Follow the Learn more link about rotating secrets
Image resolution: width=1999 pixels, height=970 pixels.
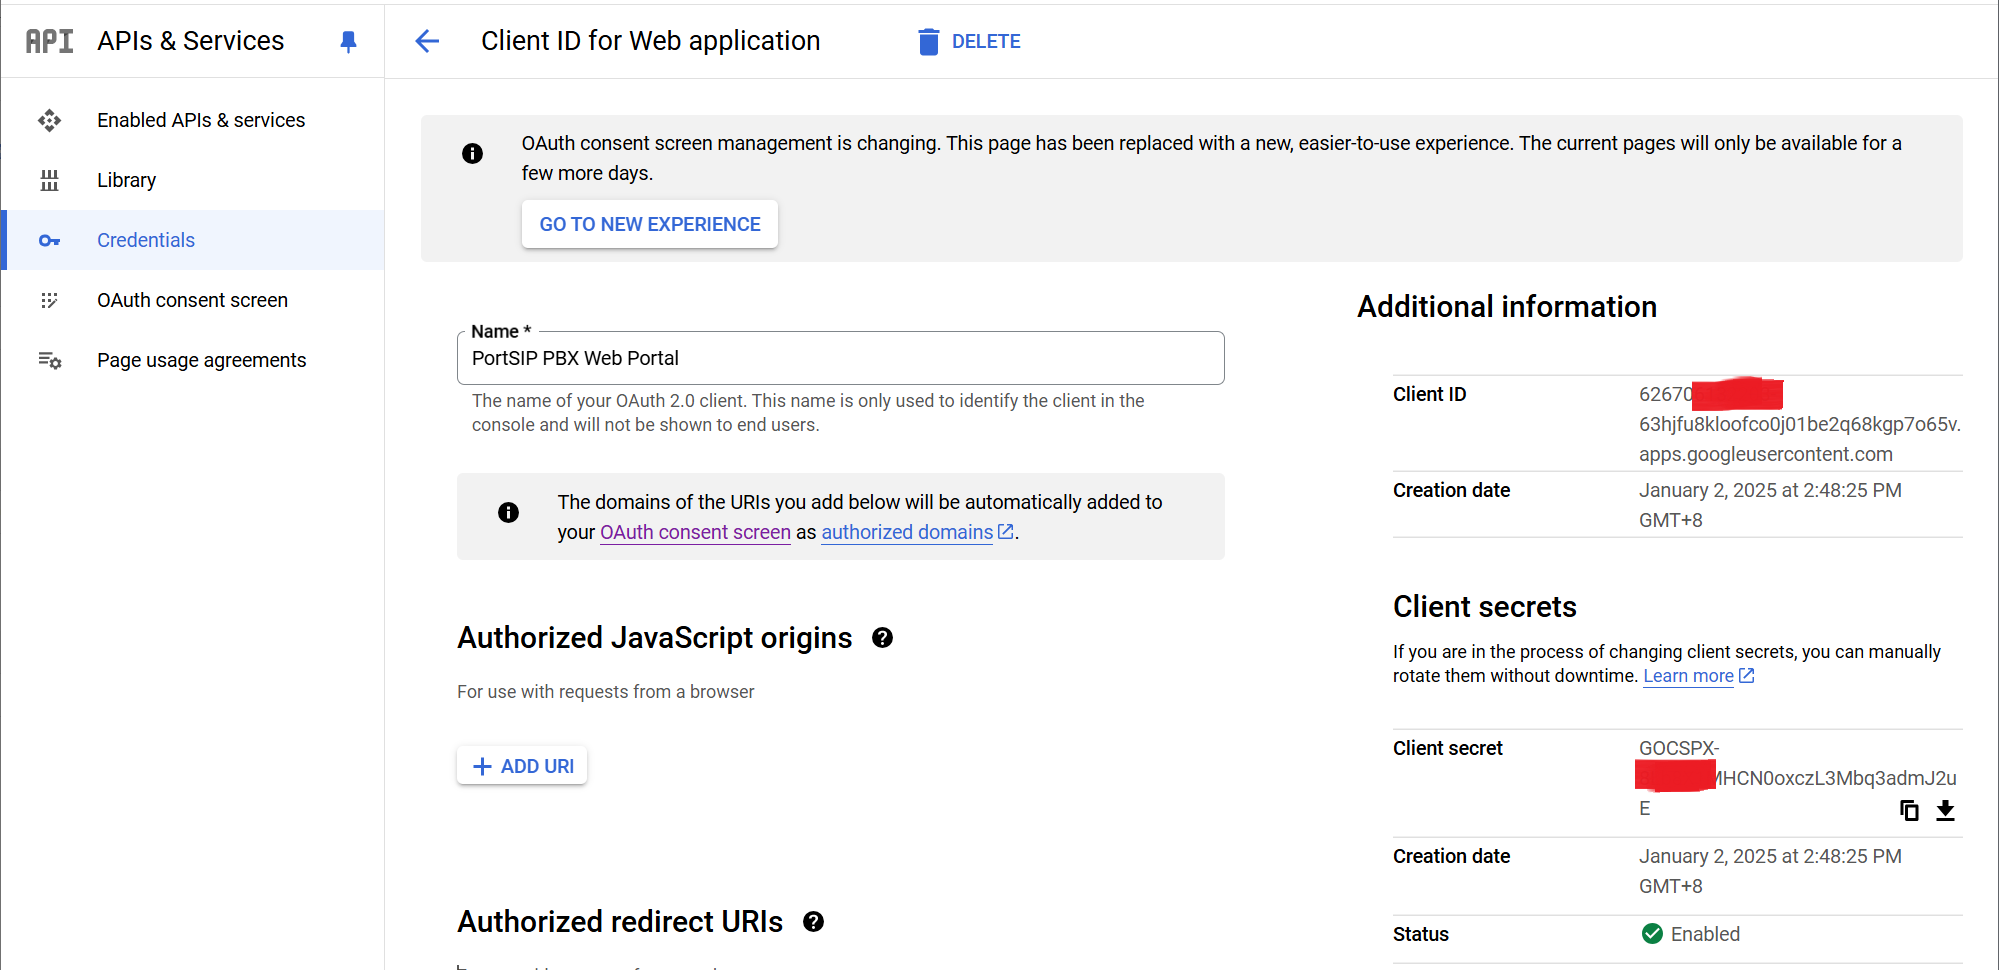coord(1690,676)
